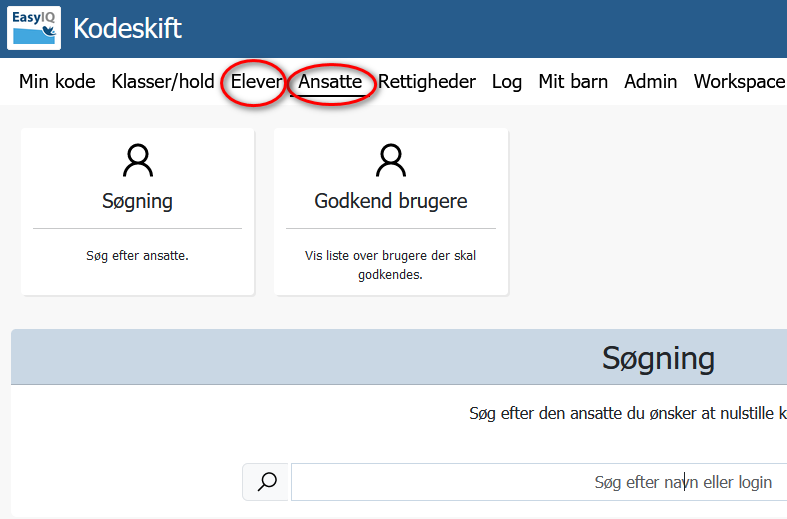The height and width of the screenshot is (519, 787).
Task: Click the magnifying glass search icon
Action: click(x=267, y=482)
